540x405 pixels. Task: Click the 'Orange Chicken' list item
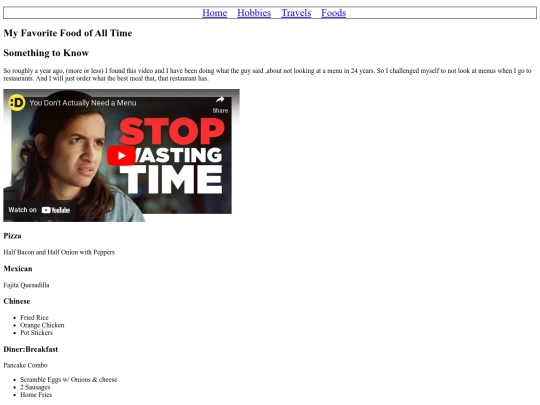point(42,325)
